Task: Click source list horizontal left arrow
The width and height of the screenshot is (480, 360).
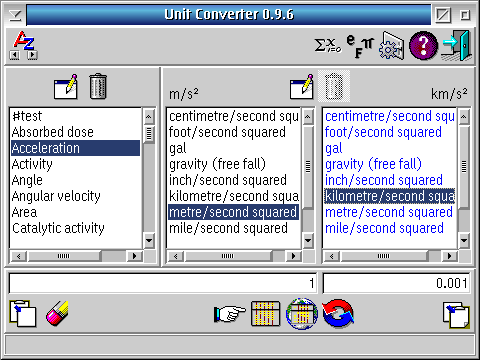Action: (x=176, y=256)
